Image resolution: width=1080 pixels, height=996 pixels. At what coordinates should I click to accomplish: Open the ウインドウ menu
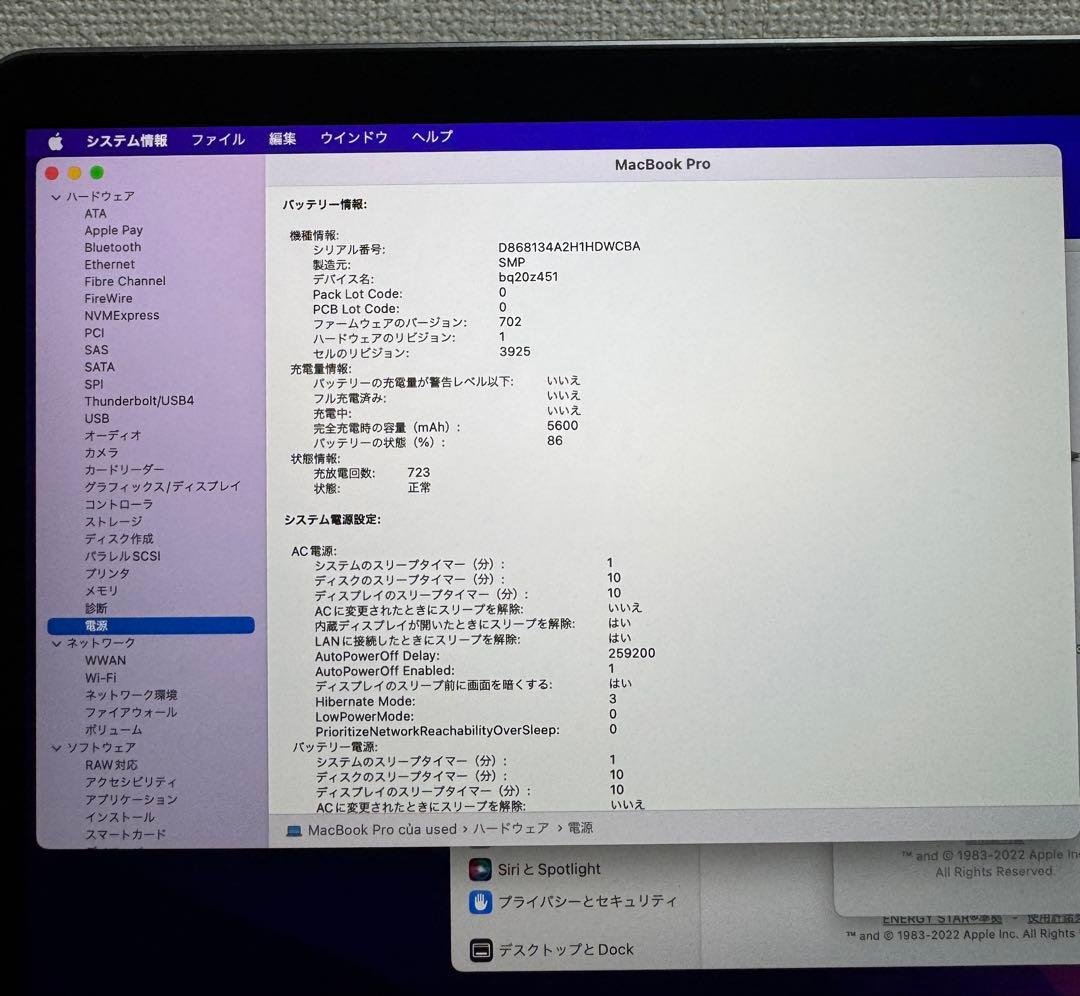pyautogui.click(x=354, y=139)
